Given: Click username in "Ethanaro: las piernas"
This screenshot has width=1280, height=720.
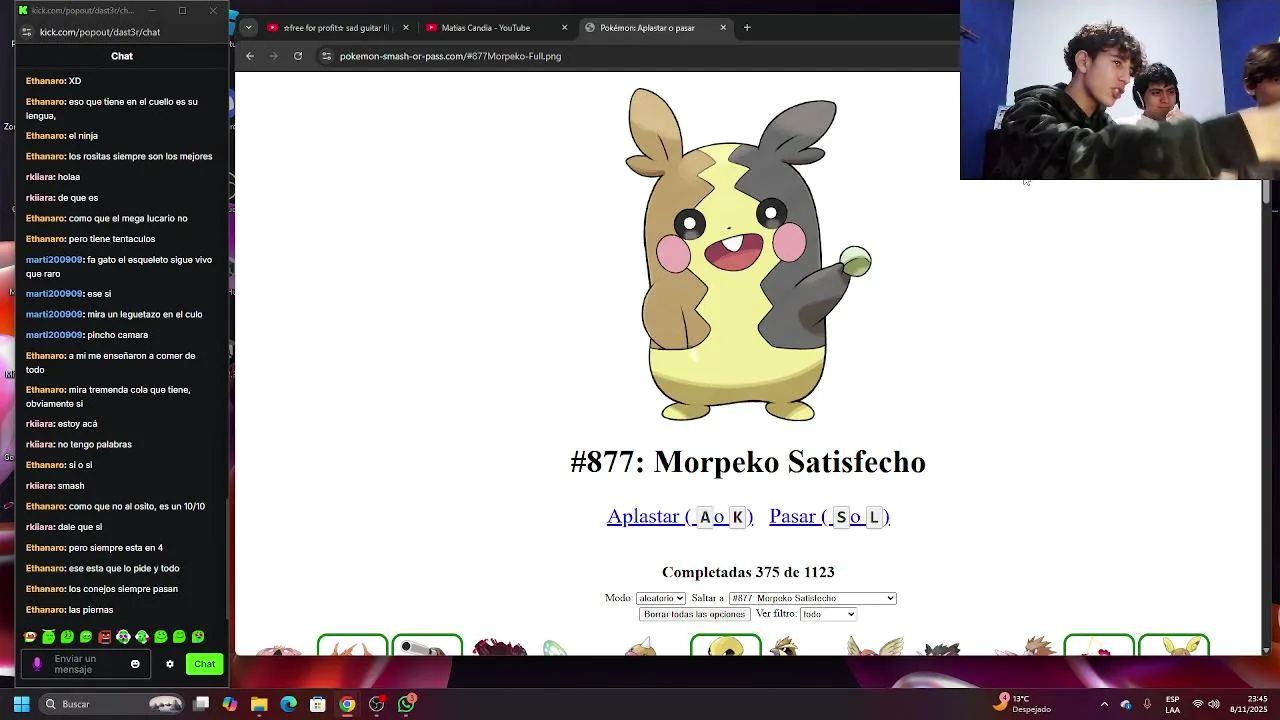Looking at the screenshot, I should tap(45, 610).
